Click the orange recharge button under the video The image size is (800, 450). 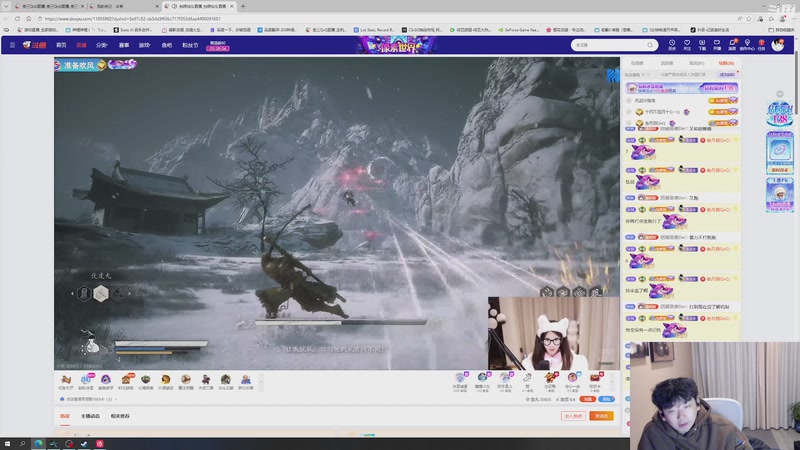(x=588, y=399)
